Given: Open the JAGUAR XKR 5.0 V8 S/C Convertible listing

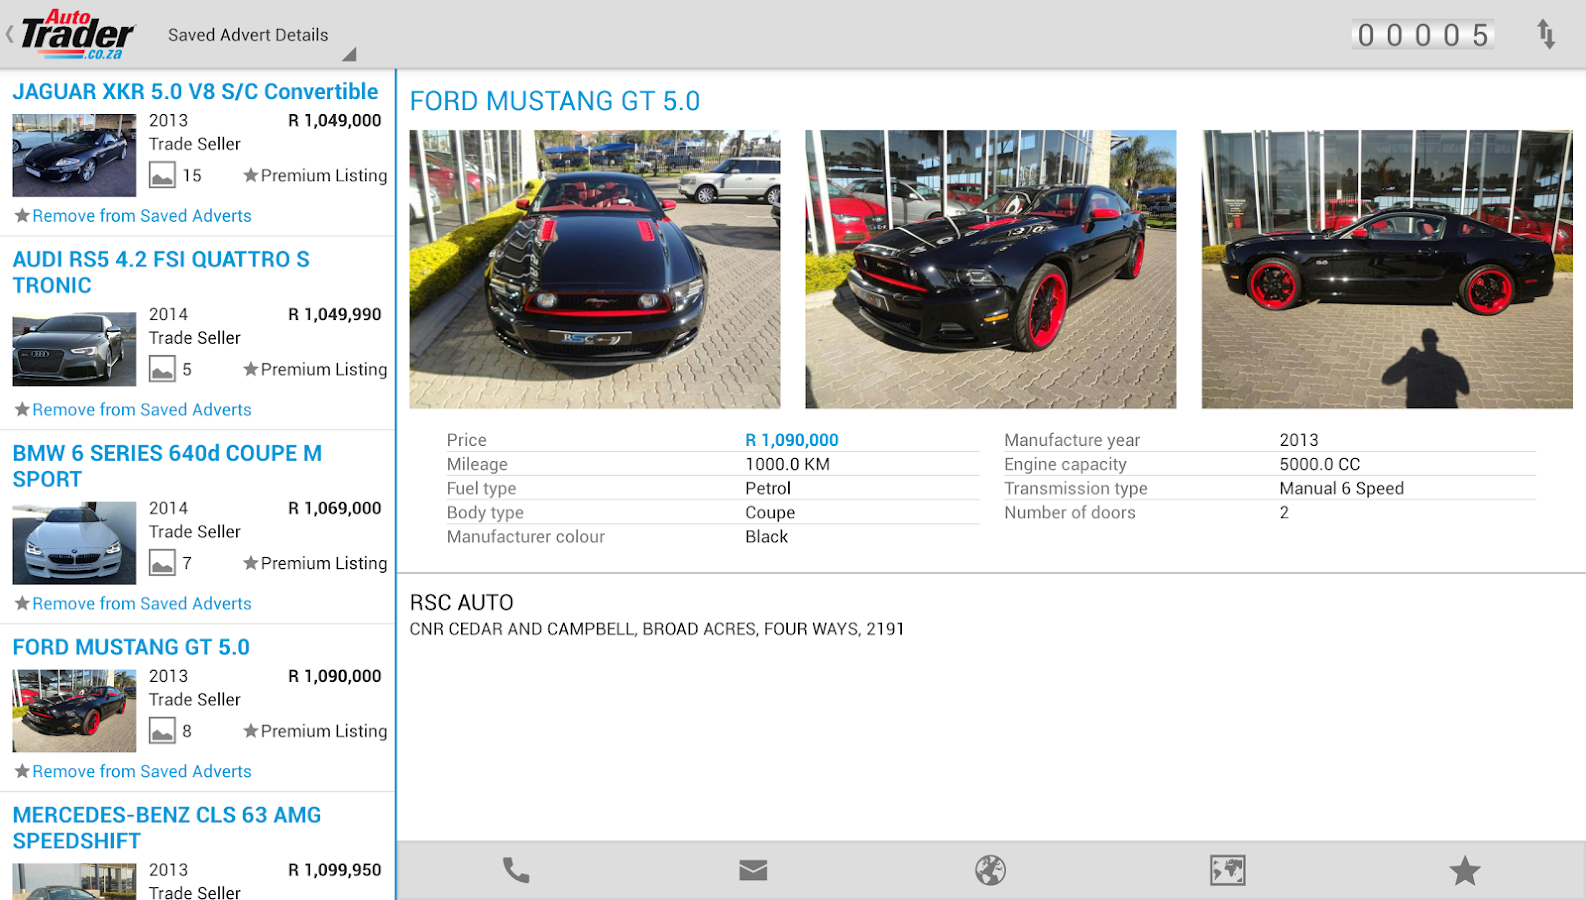Looking at the screenshot, I should coord(195,92).
